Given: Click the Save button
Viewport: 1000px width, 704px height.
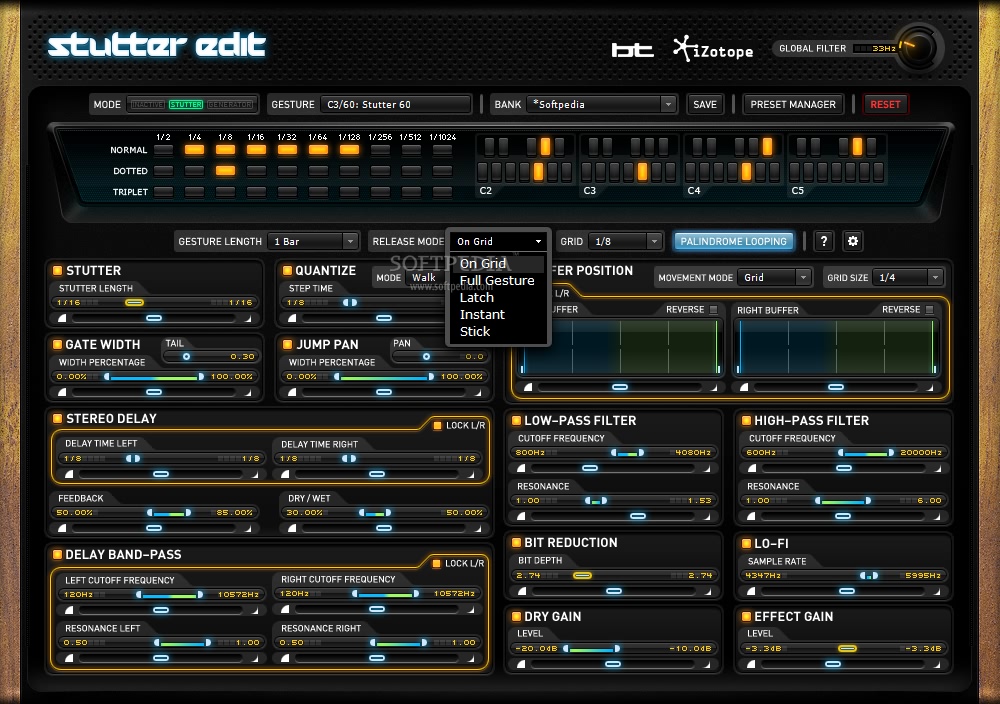Looking at the screenshot, I should [705, 104].
